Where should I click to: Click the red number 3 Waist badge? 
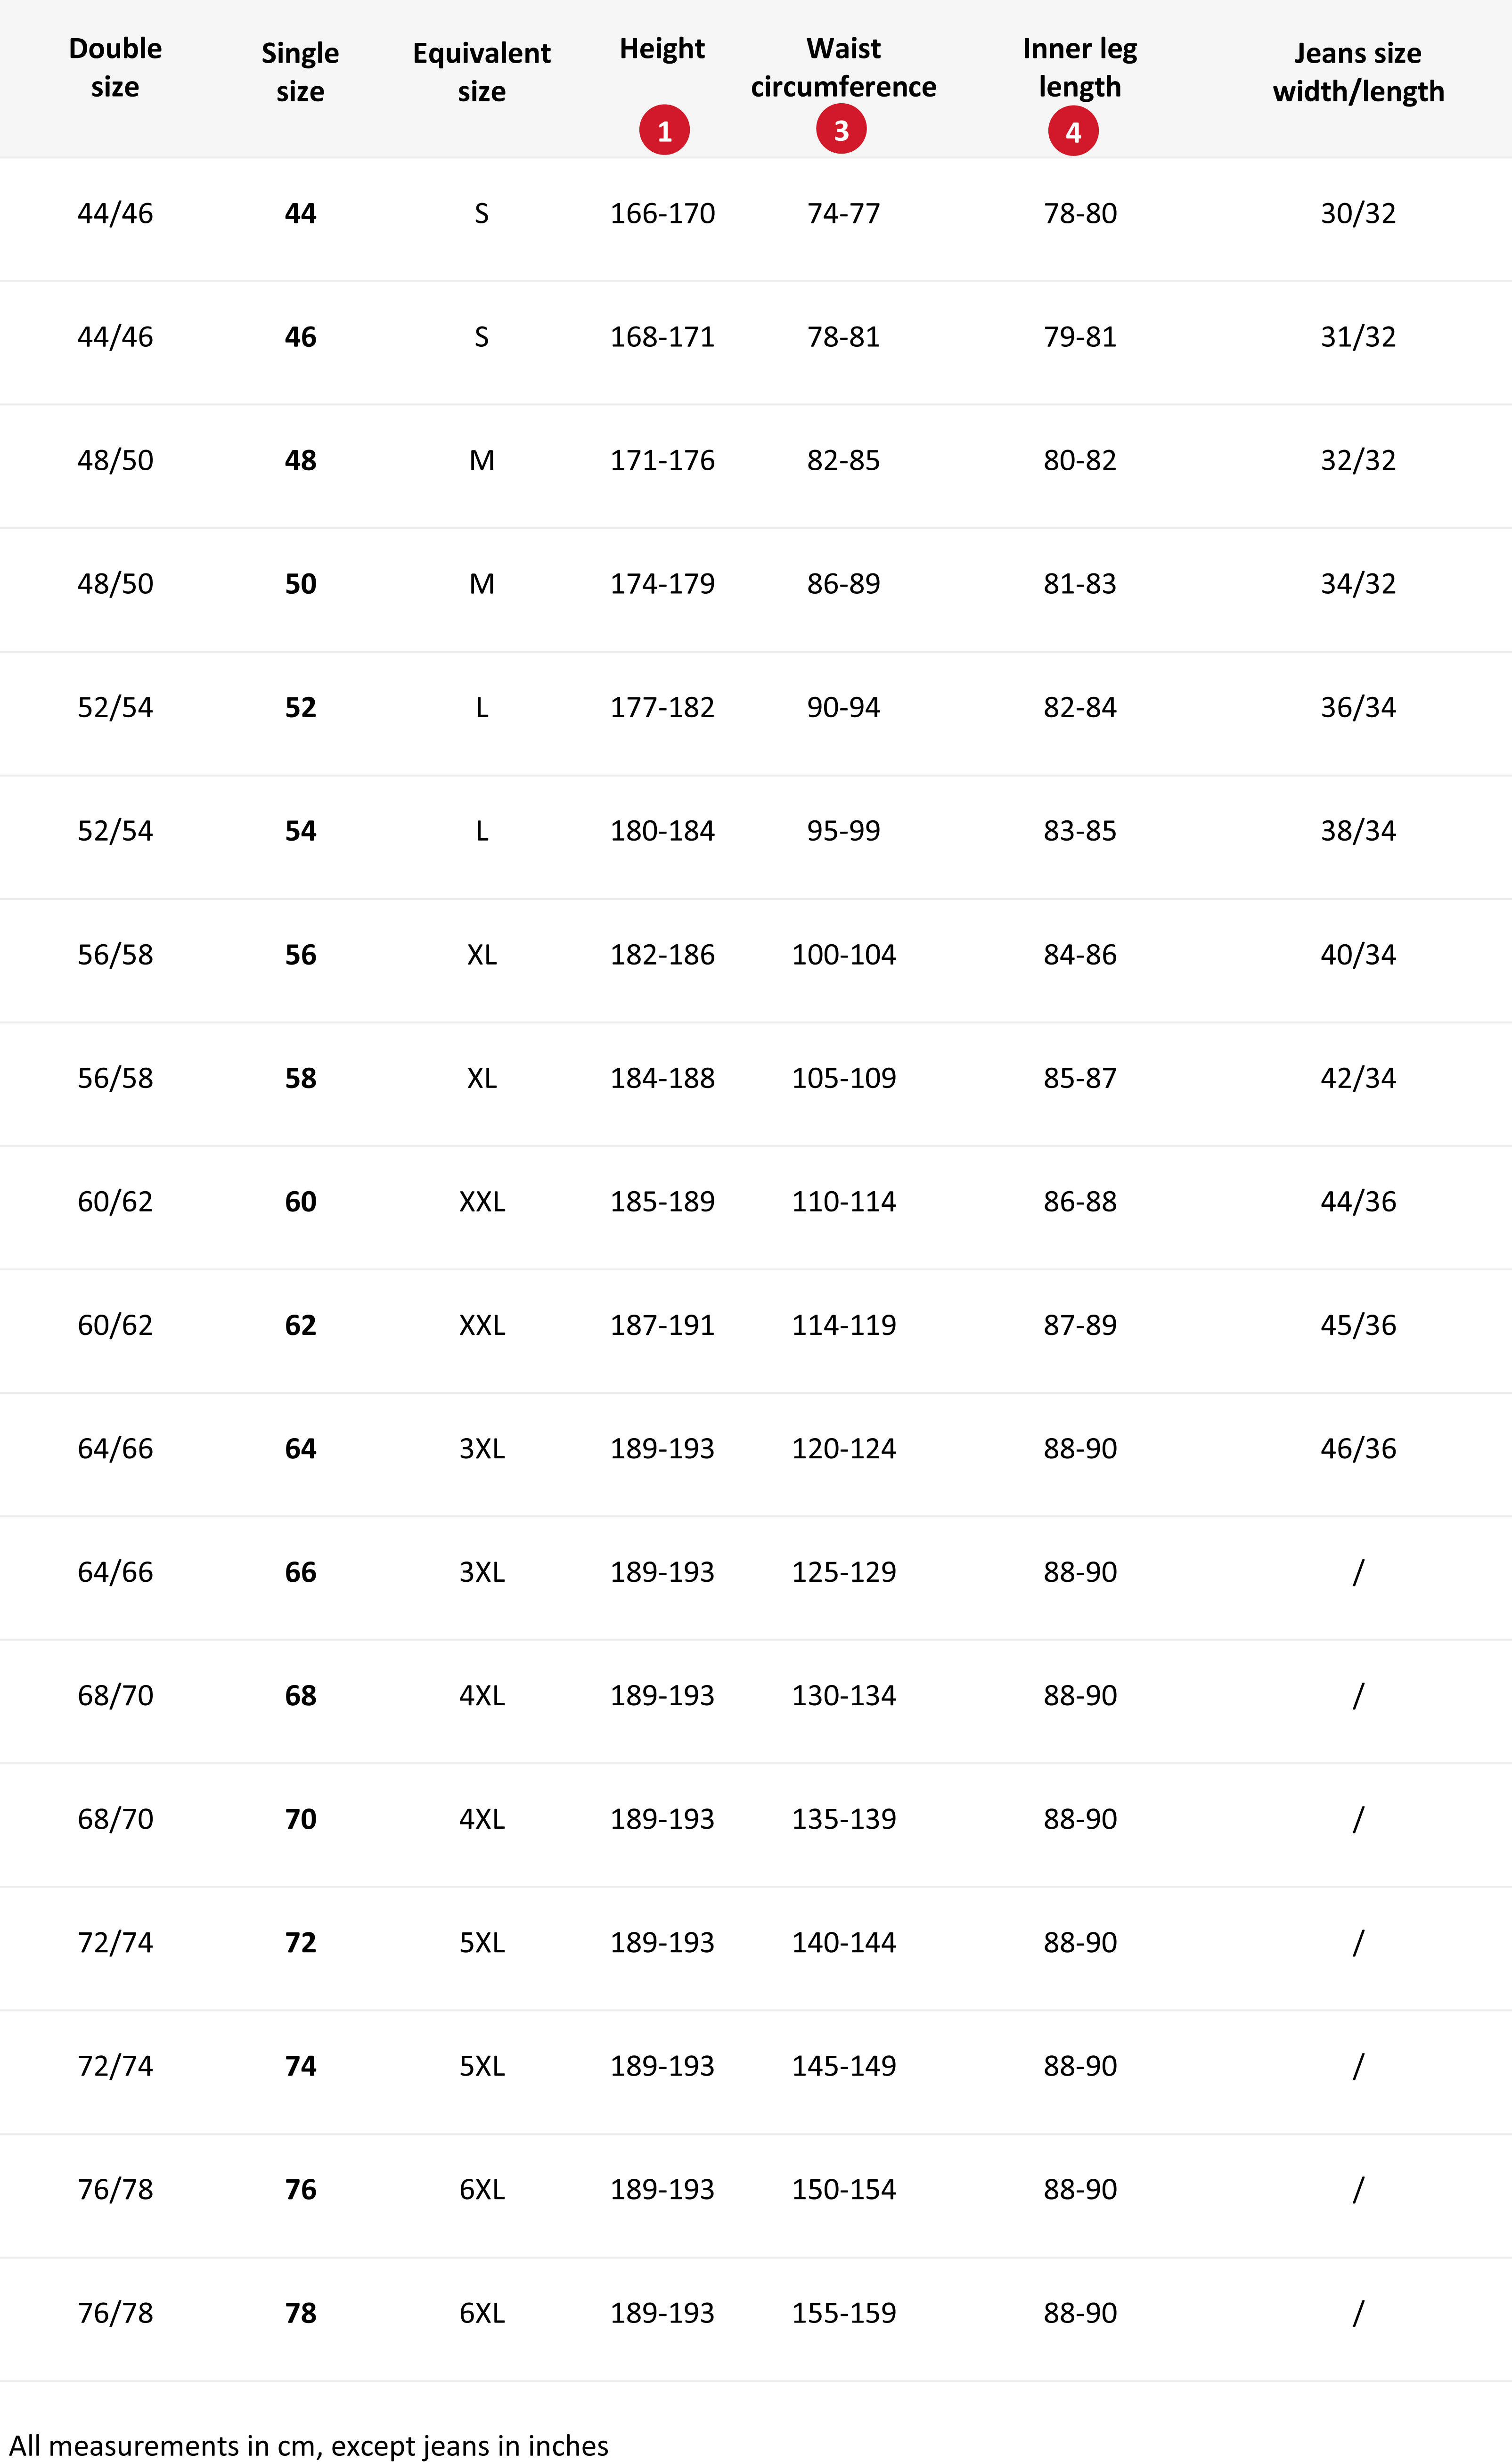(x=841, y=130)
